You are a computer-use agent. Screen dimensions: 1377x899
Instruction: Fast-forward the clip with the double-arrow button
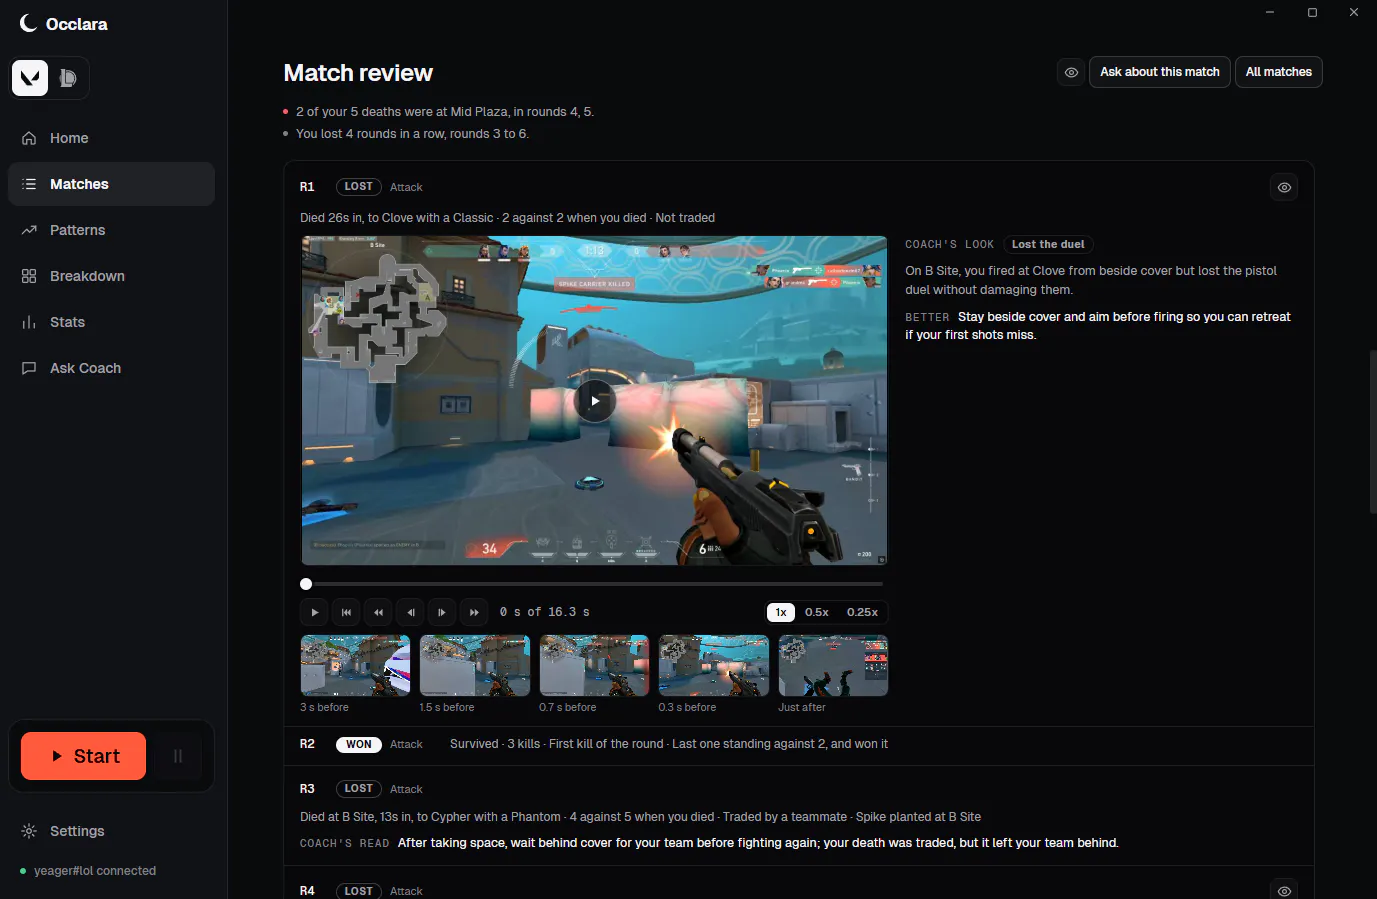474,612
